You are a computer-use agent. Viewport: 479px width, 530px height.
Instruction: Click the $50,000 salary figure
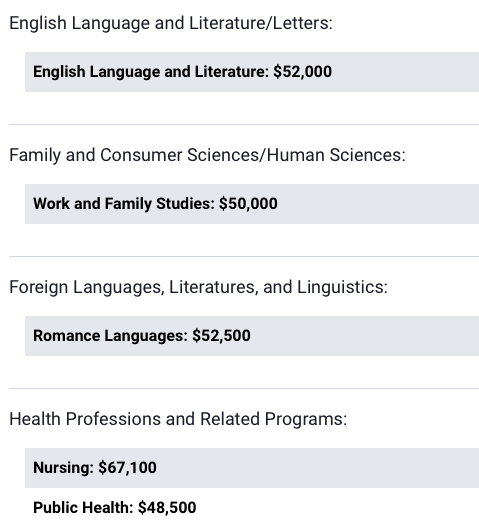click(x=248, y=204)
